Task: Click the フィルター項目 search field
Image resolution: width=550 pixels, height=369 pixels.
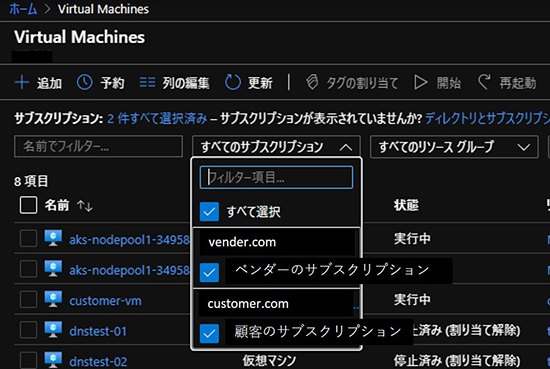Action: pyautogui.click(x=276, y=177)
